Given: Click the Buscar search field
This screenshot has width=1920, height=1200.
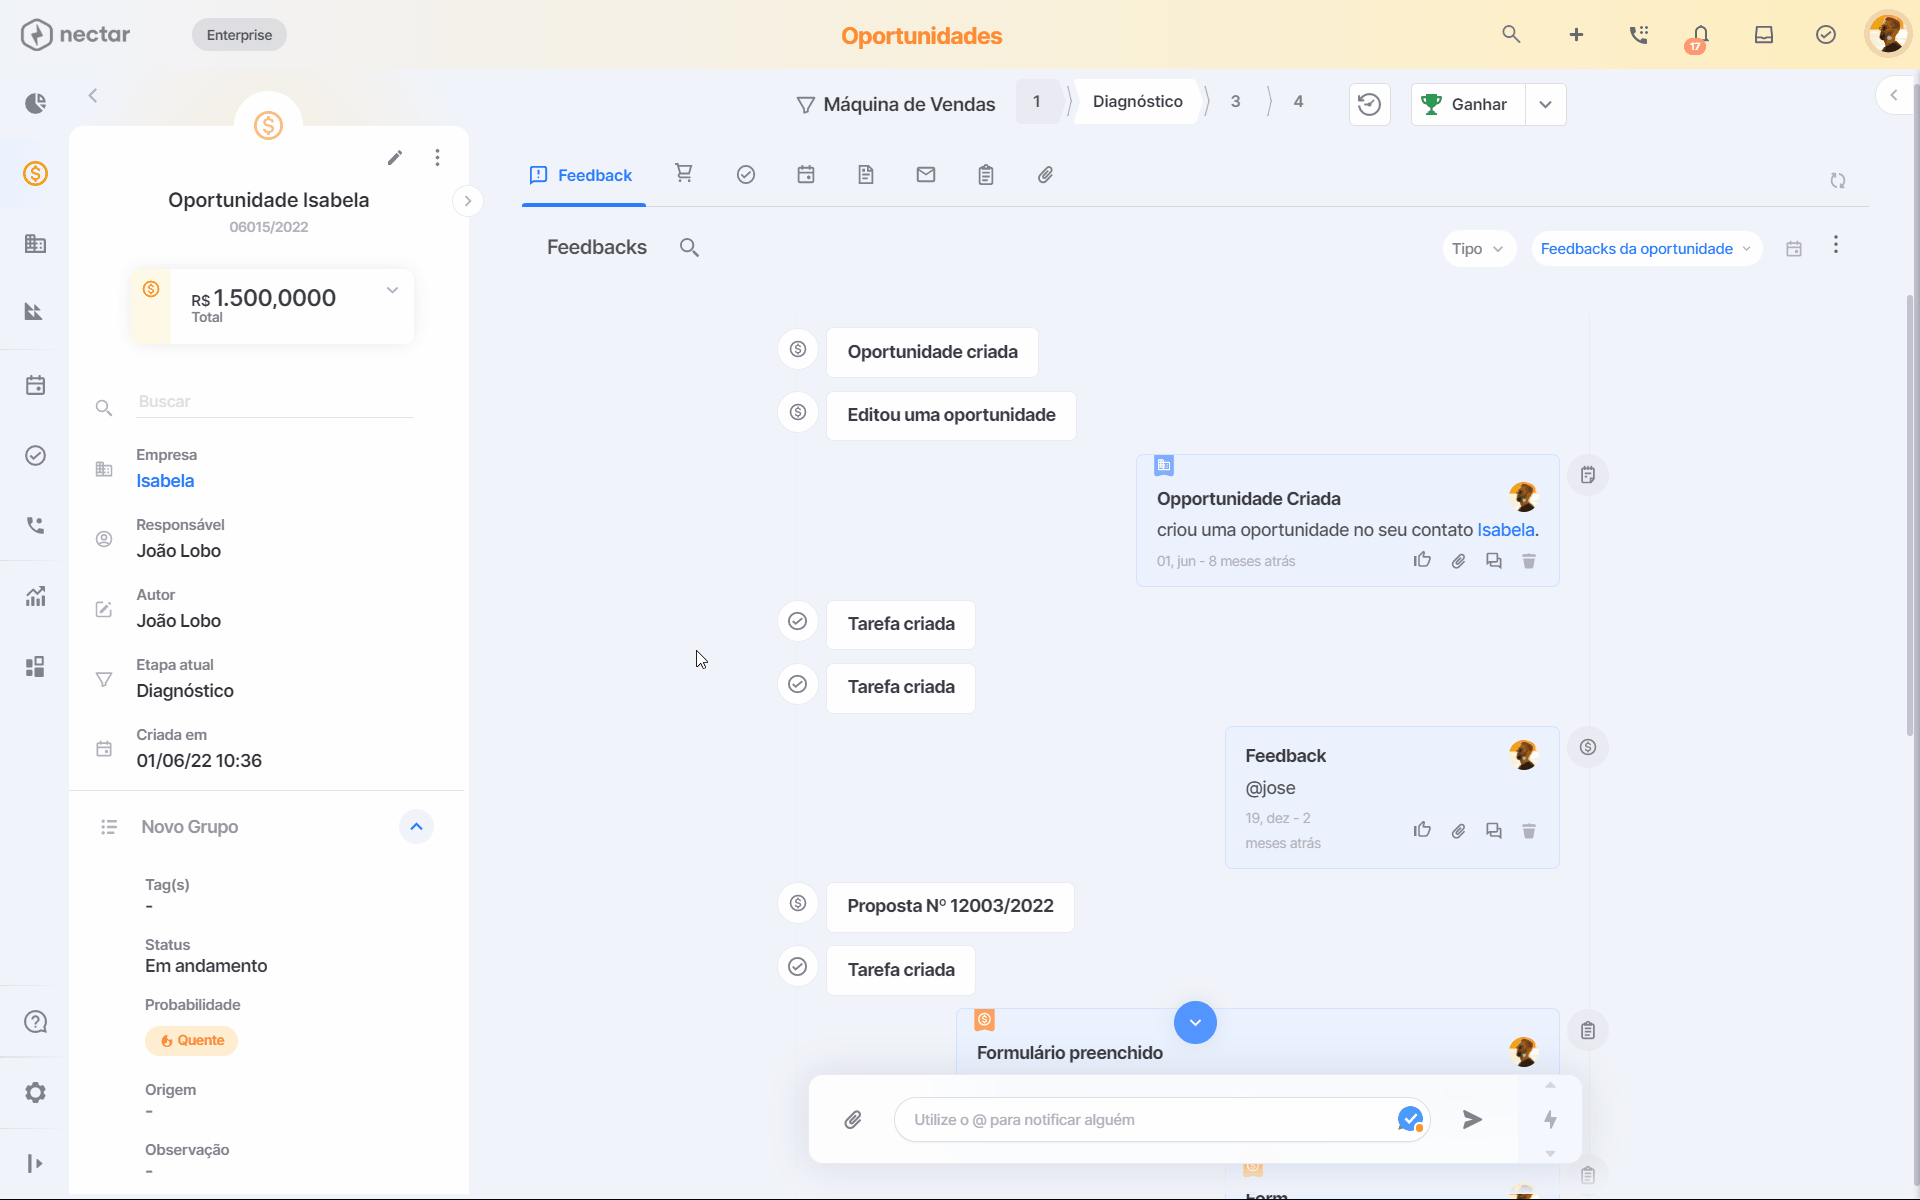Looking at the screenshot, I should click(275, 402).
